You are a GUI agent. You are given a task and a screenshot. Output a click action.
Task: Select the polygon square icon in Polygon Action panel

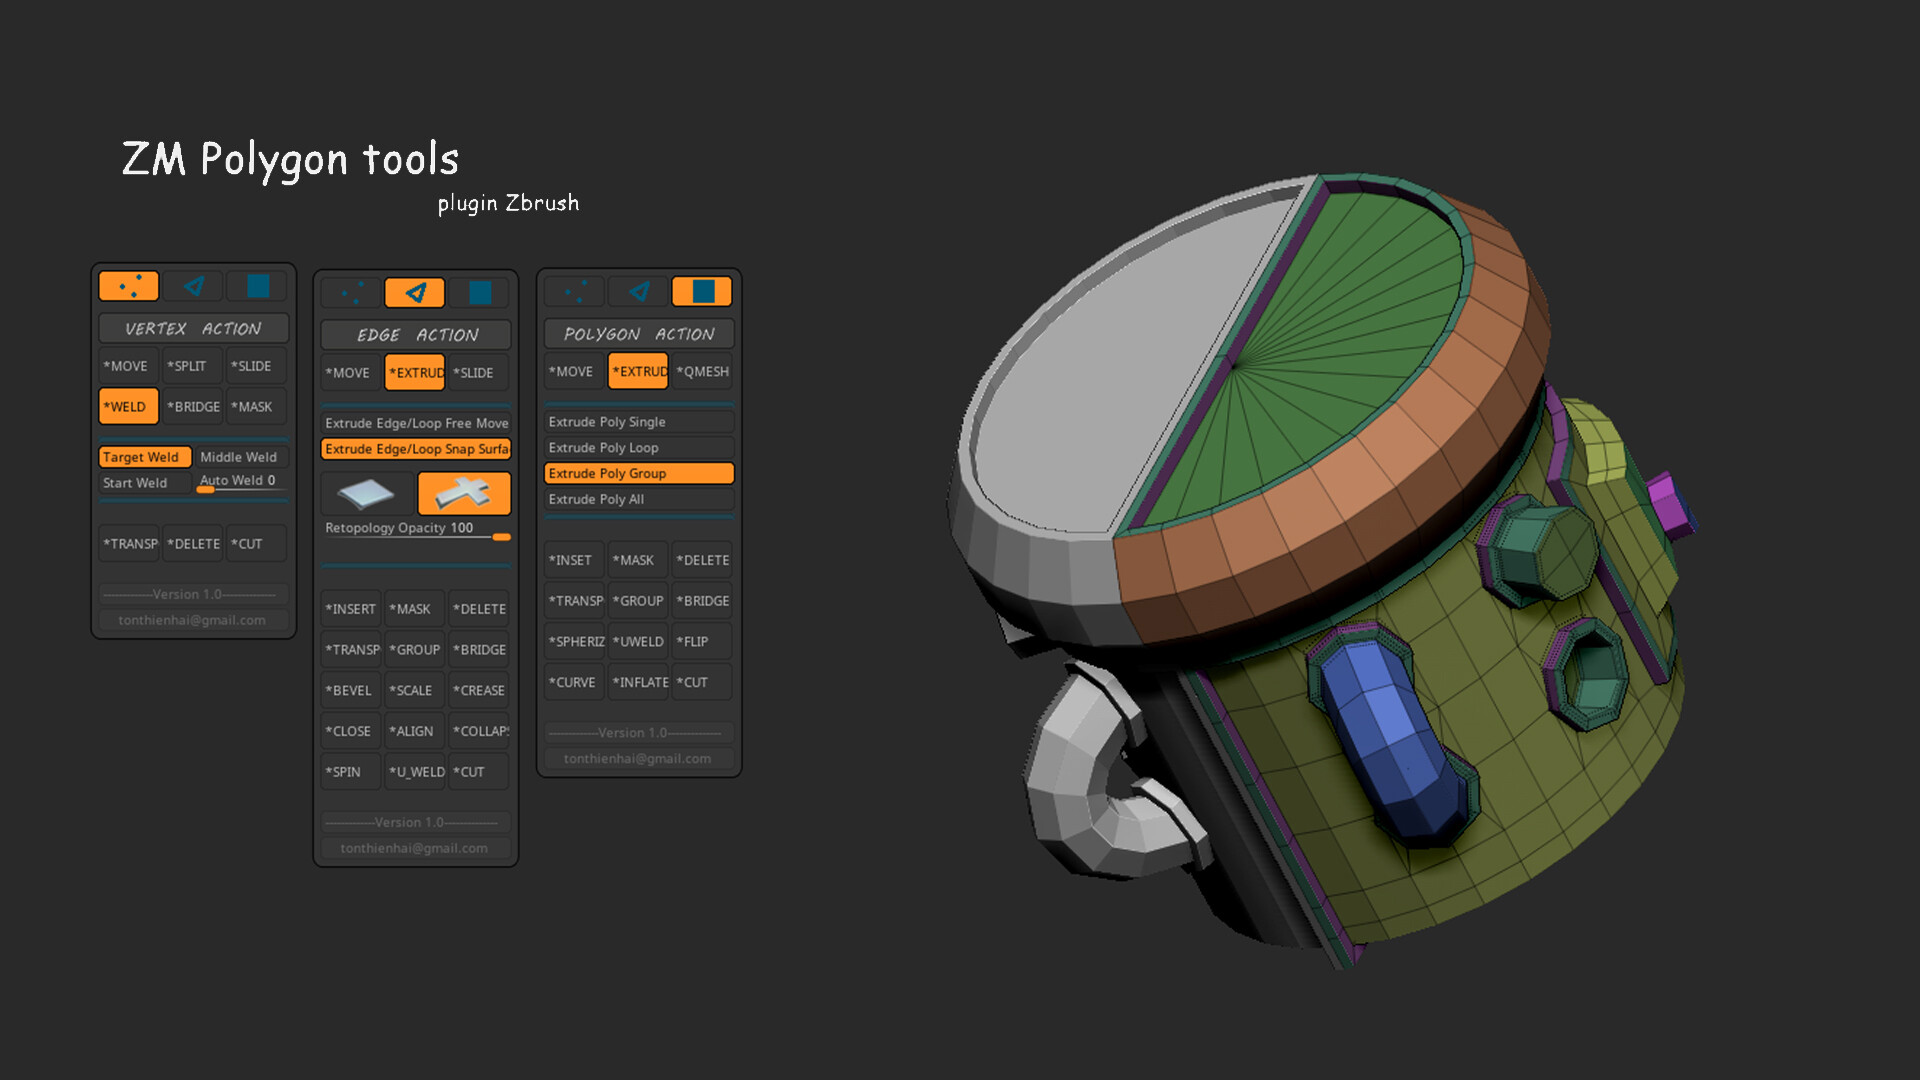(x=703, y=290)
